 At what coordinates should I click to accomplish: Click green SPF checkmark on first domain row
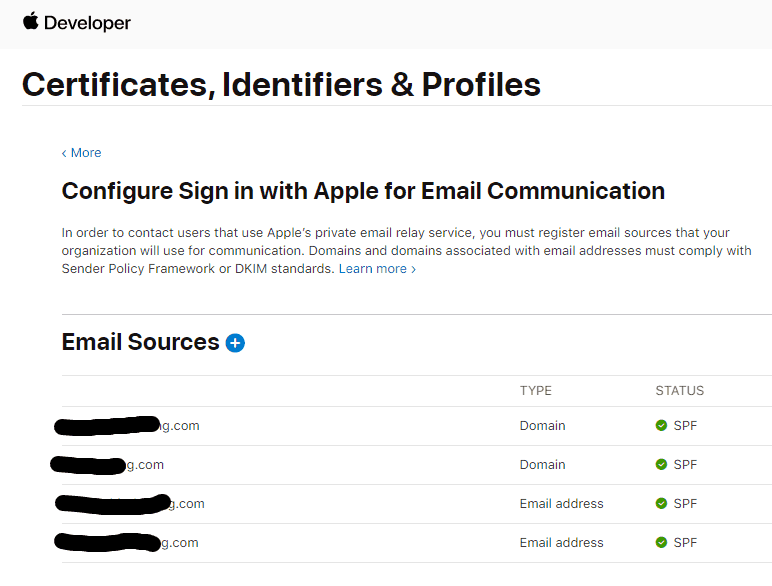[x=661, y=425]
